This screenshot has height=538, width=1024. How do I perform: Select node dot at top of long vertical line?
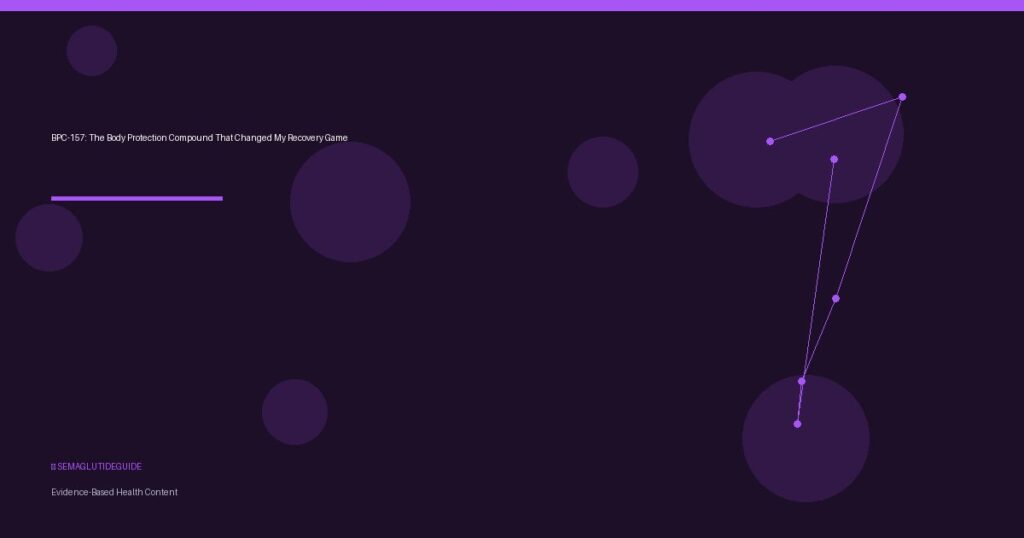(x=834, y=159)
